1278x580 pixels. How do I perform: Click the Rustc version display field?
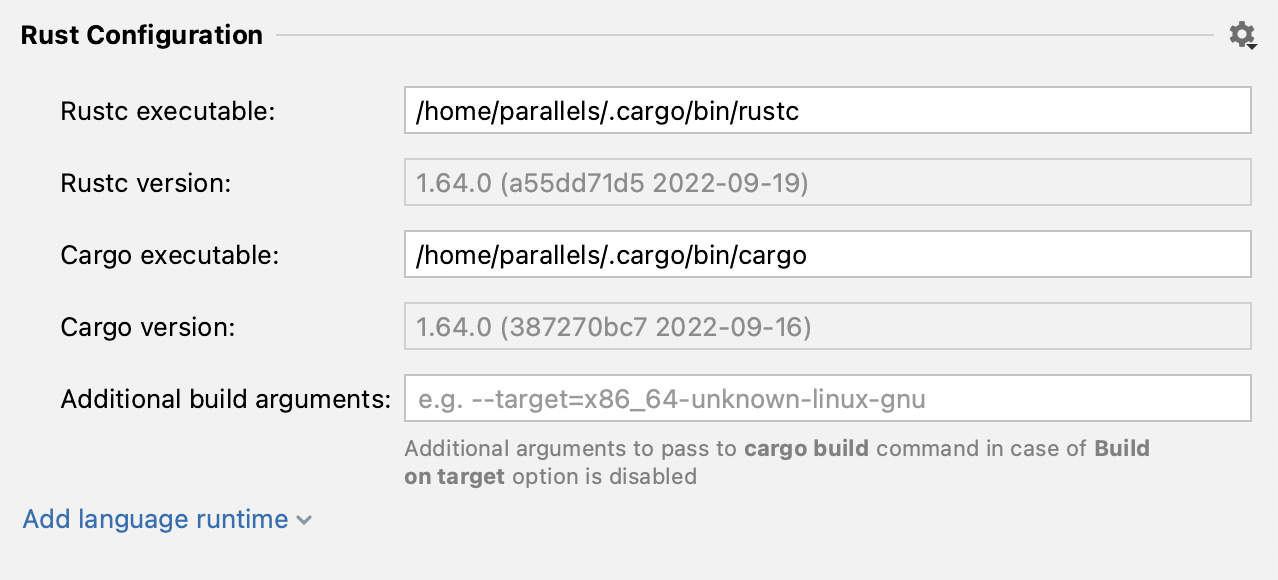click(826, 182)
